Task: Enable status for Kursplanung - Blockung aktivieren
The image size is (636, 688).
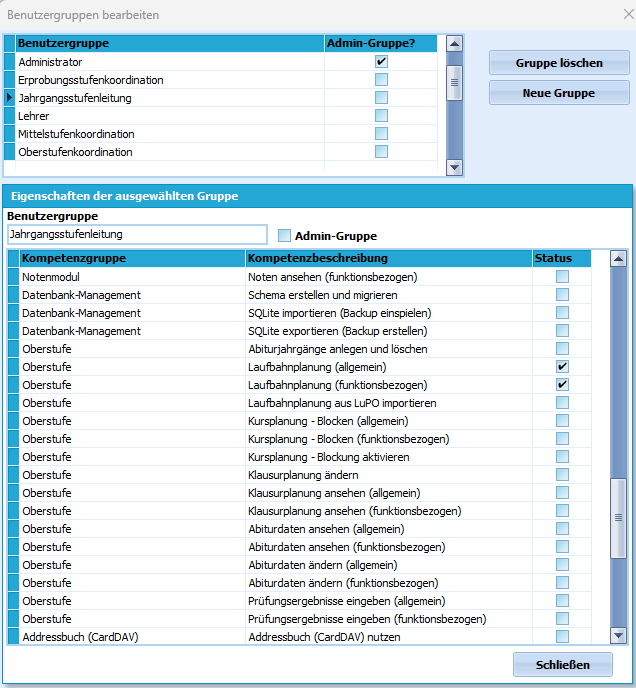Action: click(562, 456)
